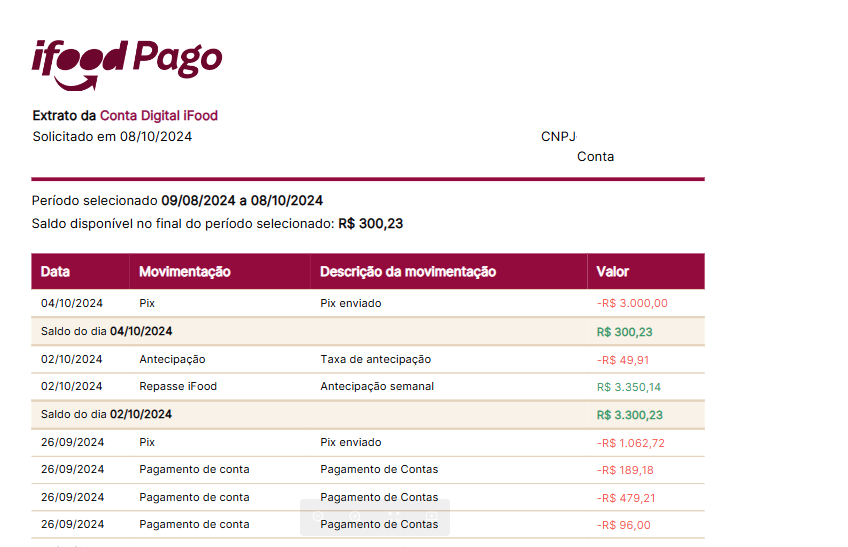Click the period '09/08/2024 a 08/10/2024'

tap(242, 201)
